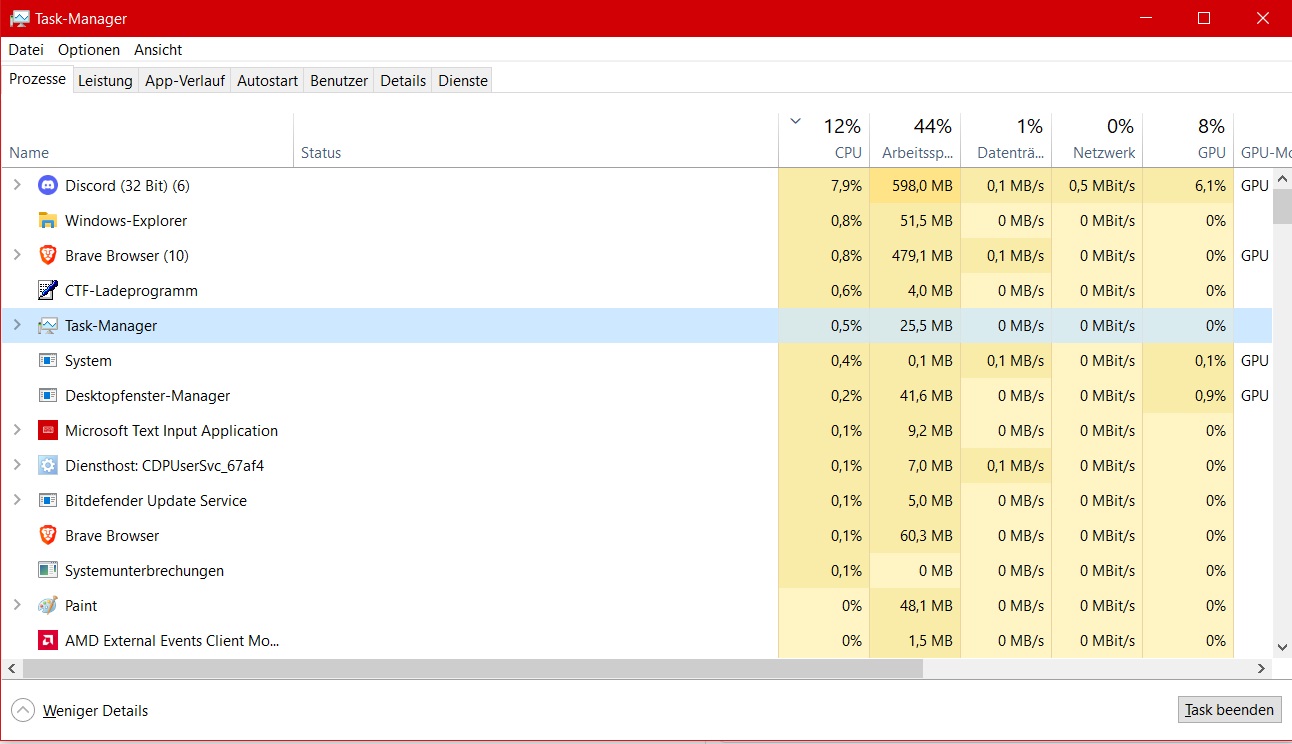Image resolution: width=1292 pixels, height=744 pixels.
Task: Sort by the Name column header
Action: tap(147, 140)
